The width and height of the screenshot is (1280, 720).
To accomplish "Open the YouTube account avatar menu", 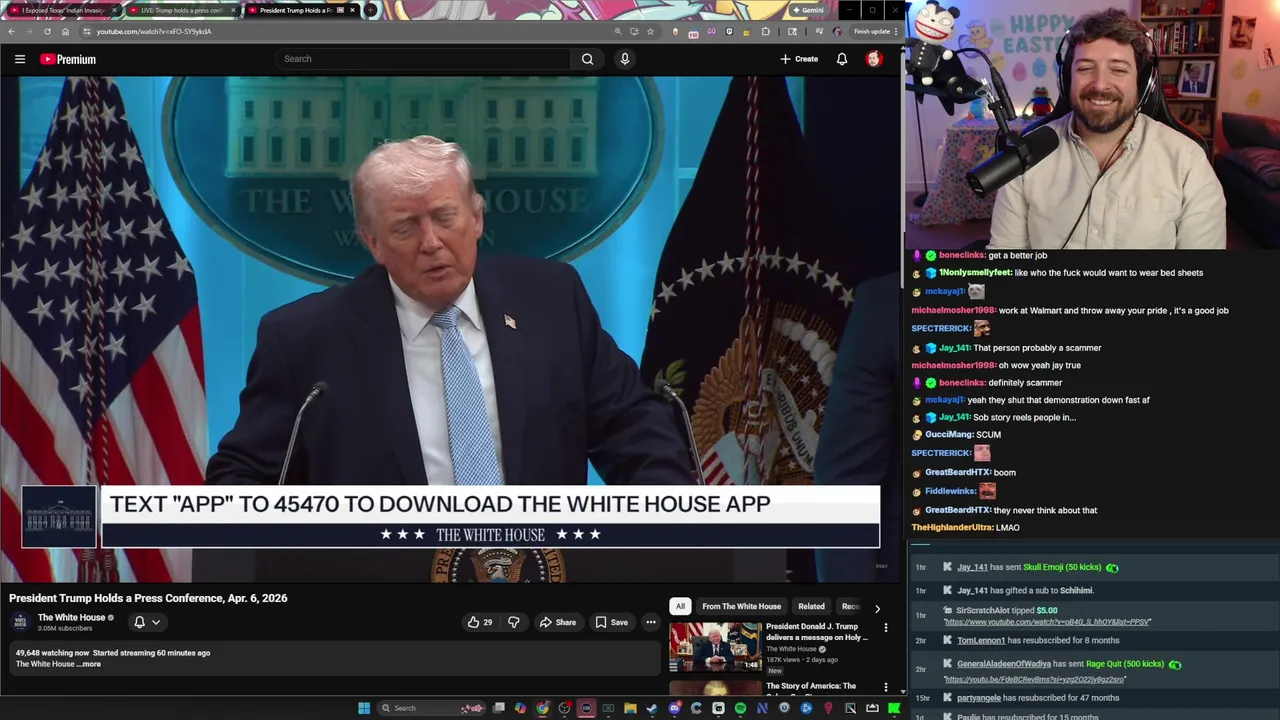I will (x=874, y=59).
